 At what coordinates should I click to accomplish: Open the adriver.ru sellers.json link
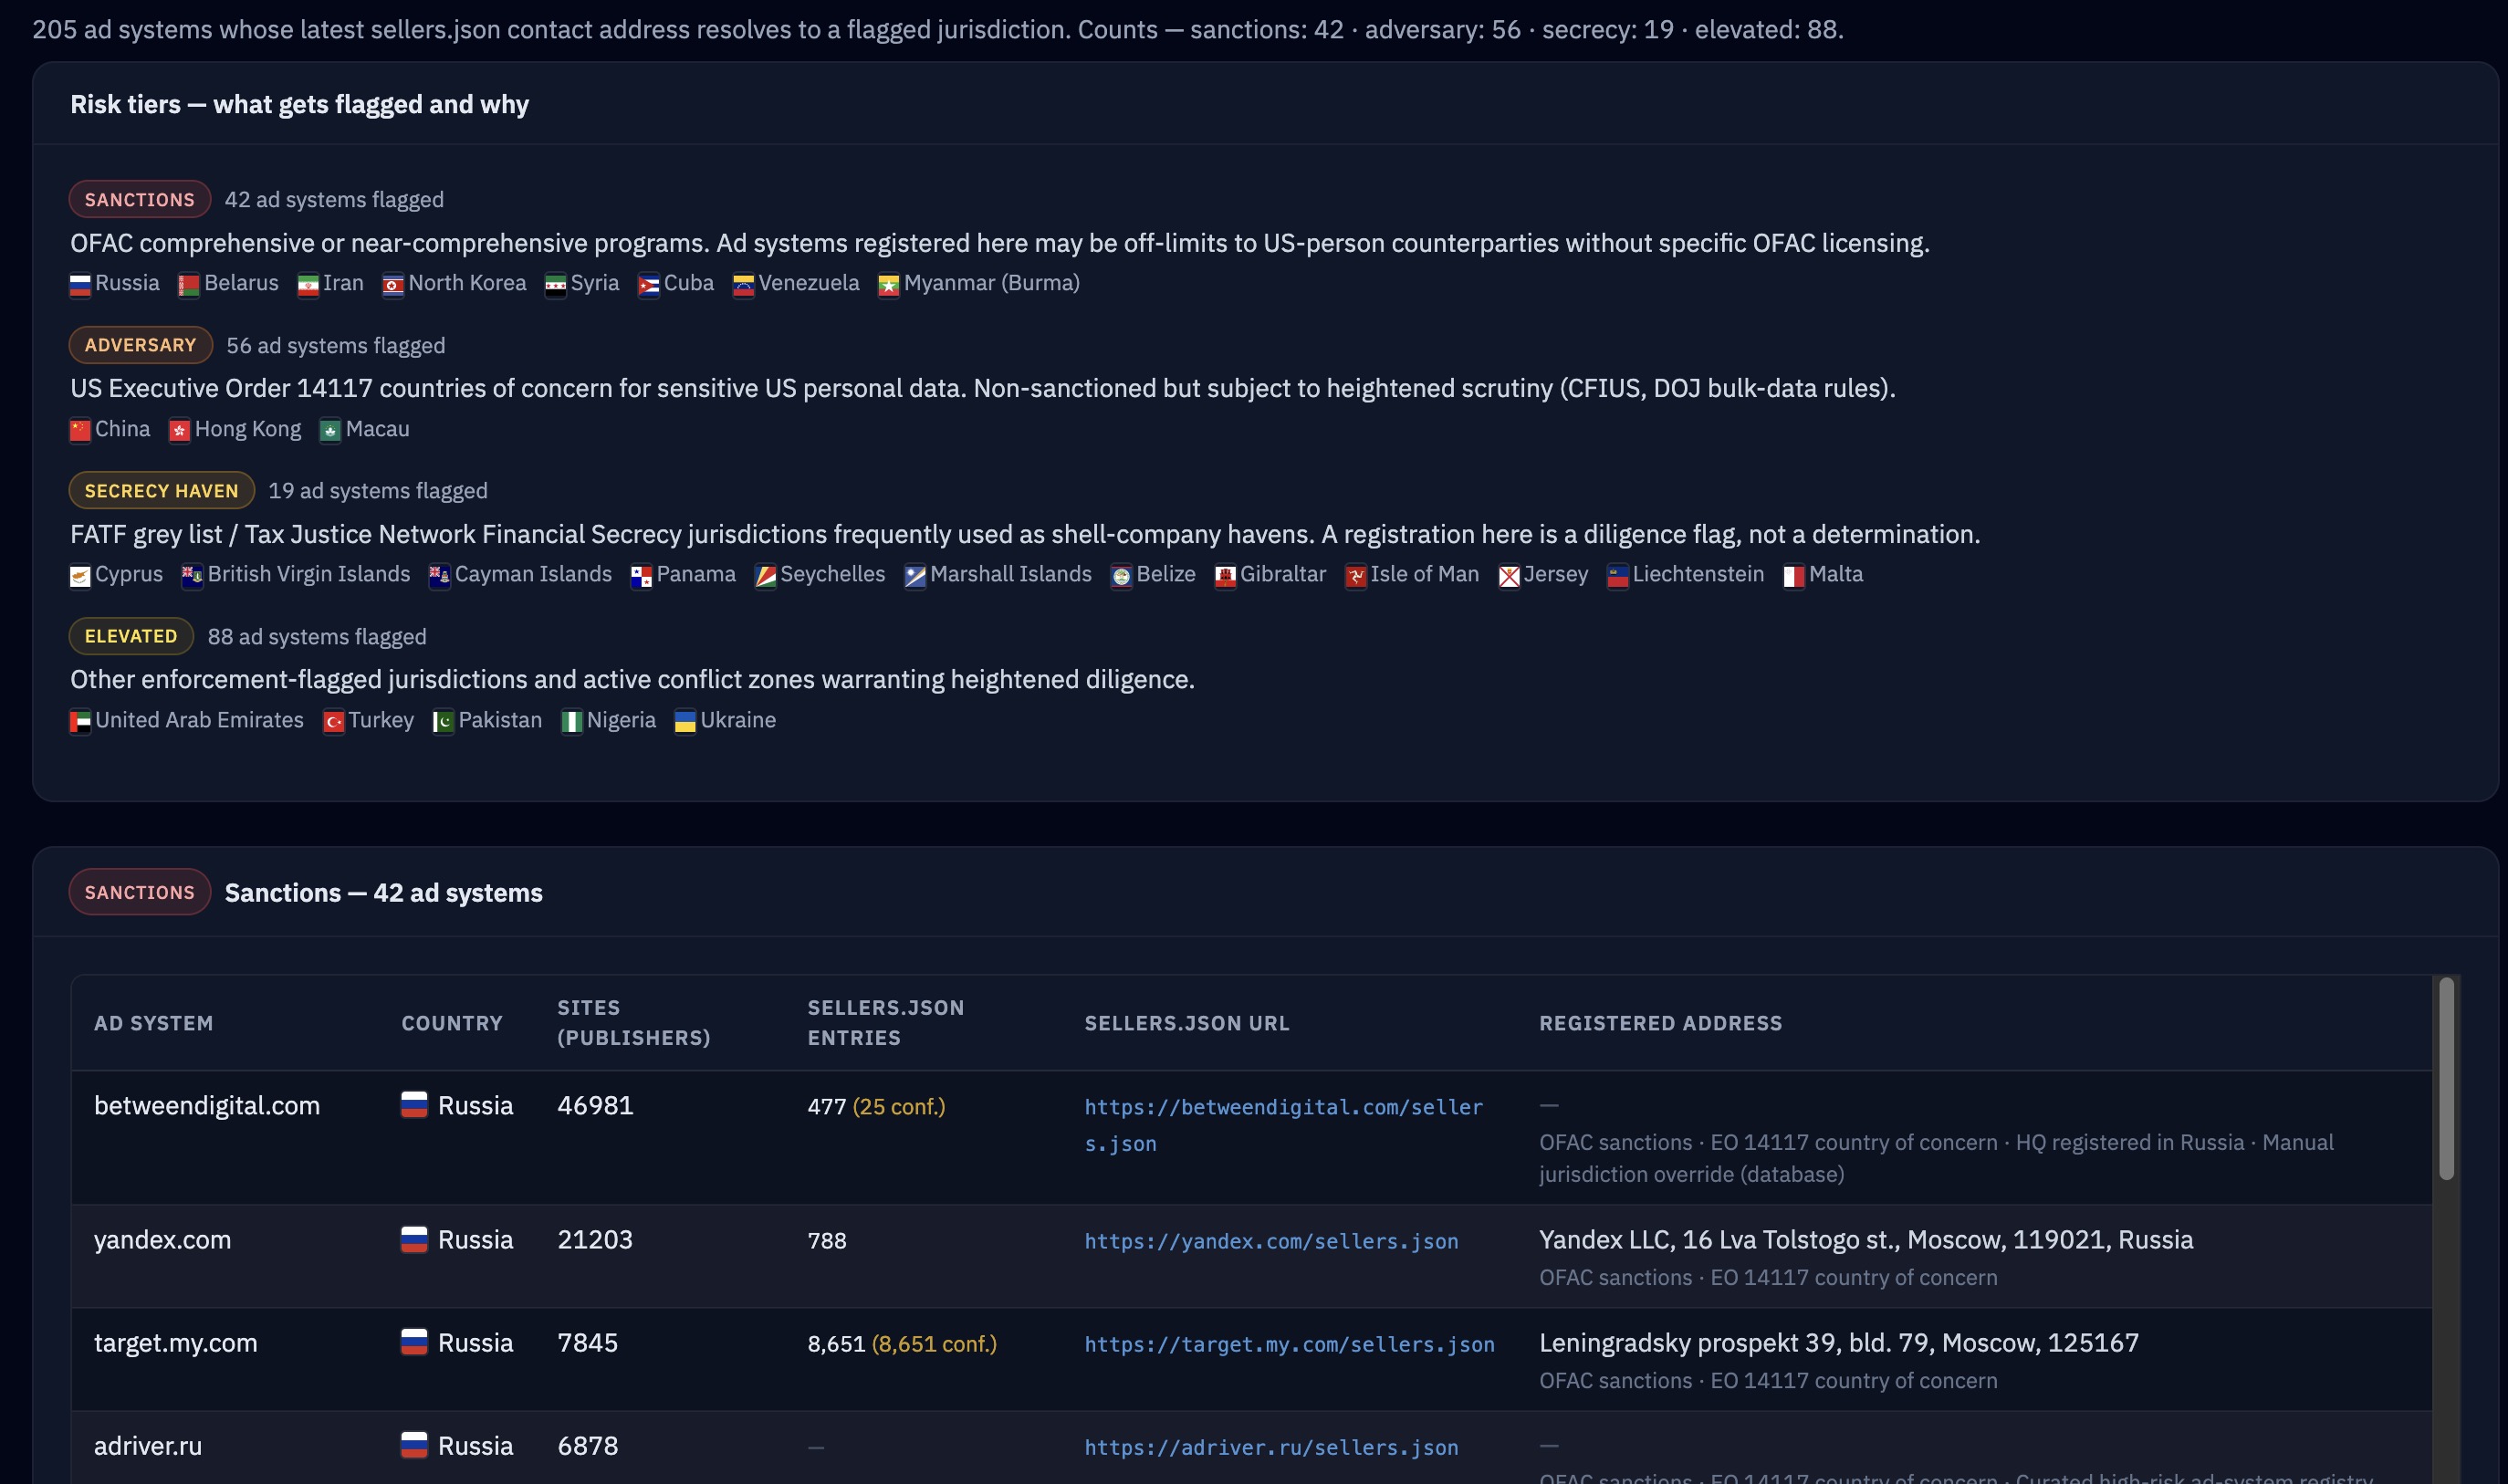1271,1447
